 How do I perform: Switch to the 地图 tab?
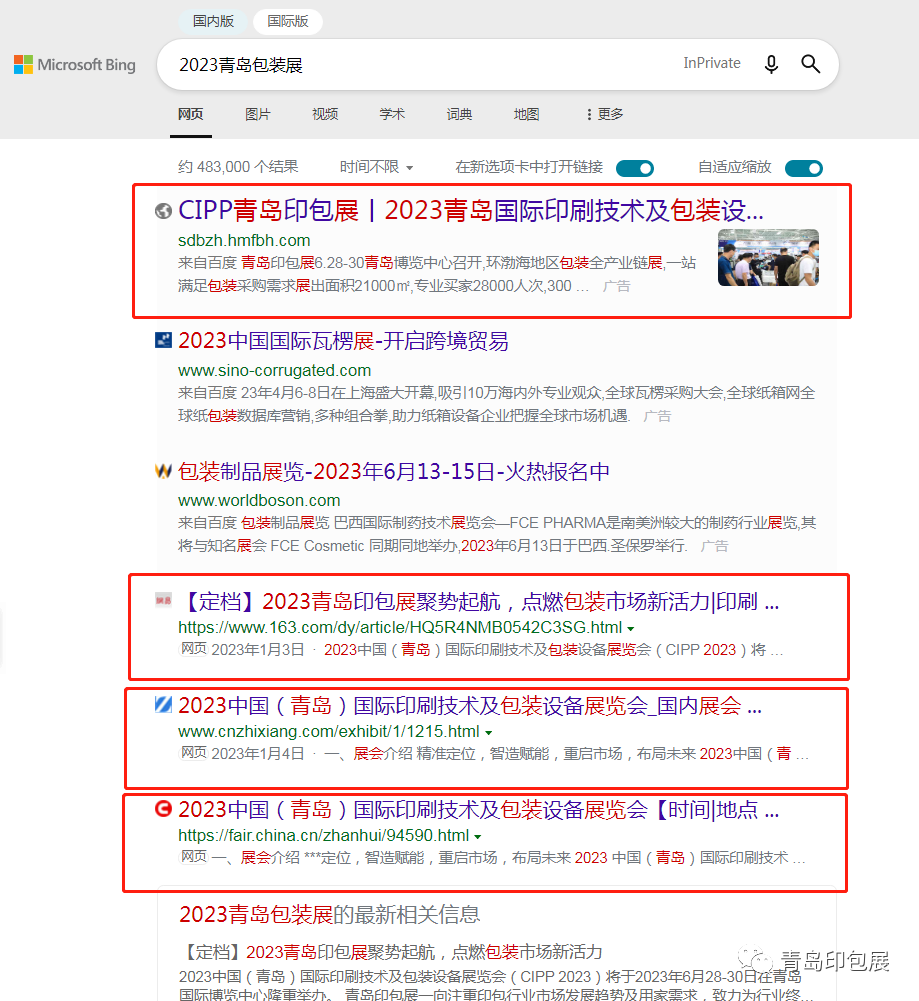527,114
